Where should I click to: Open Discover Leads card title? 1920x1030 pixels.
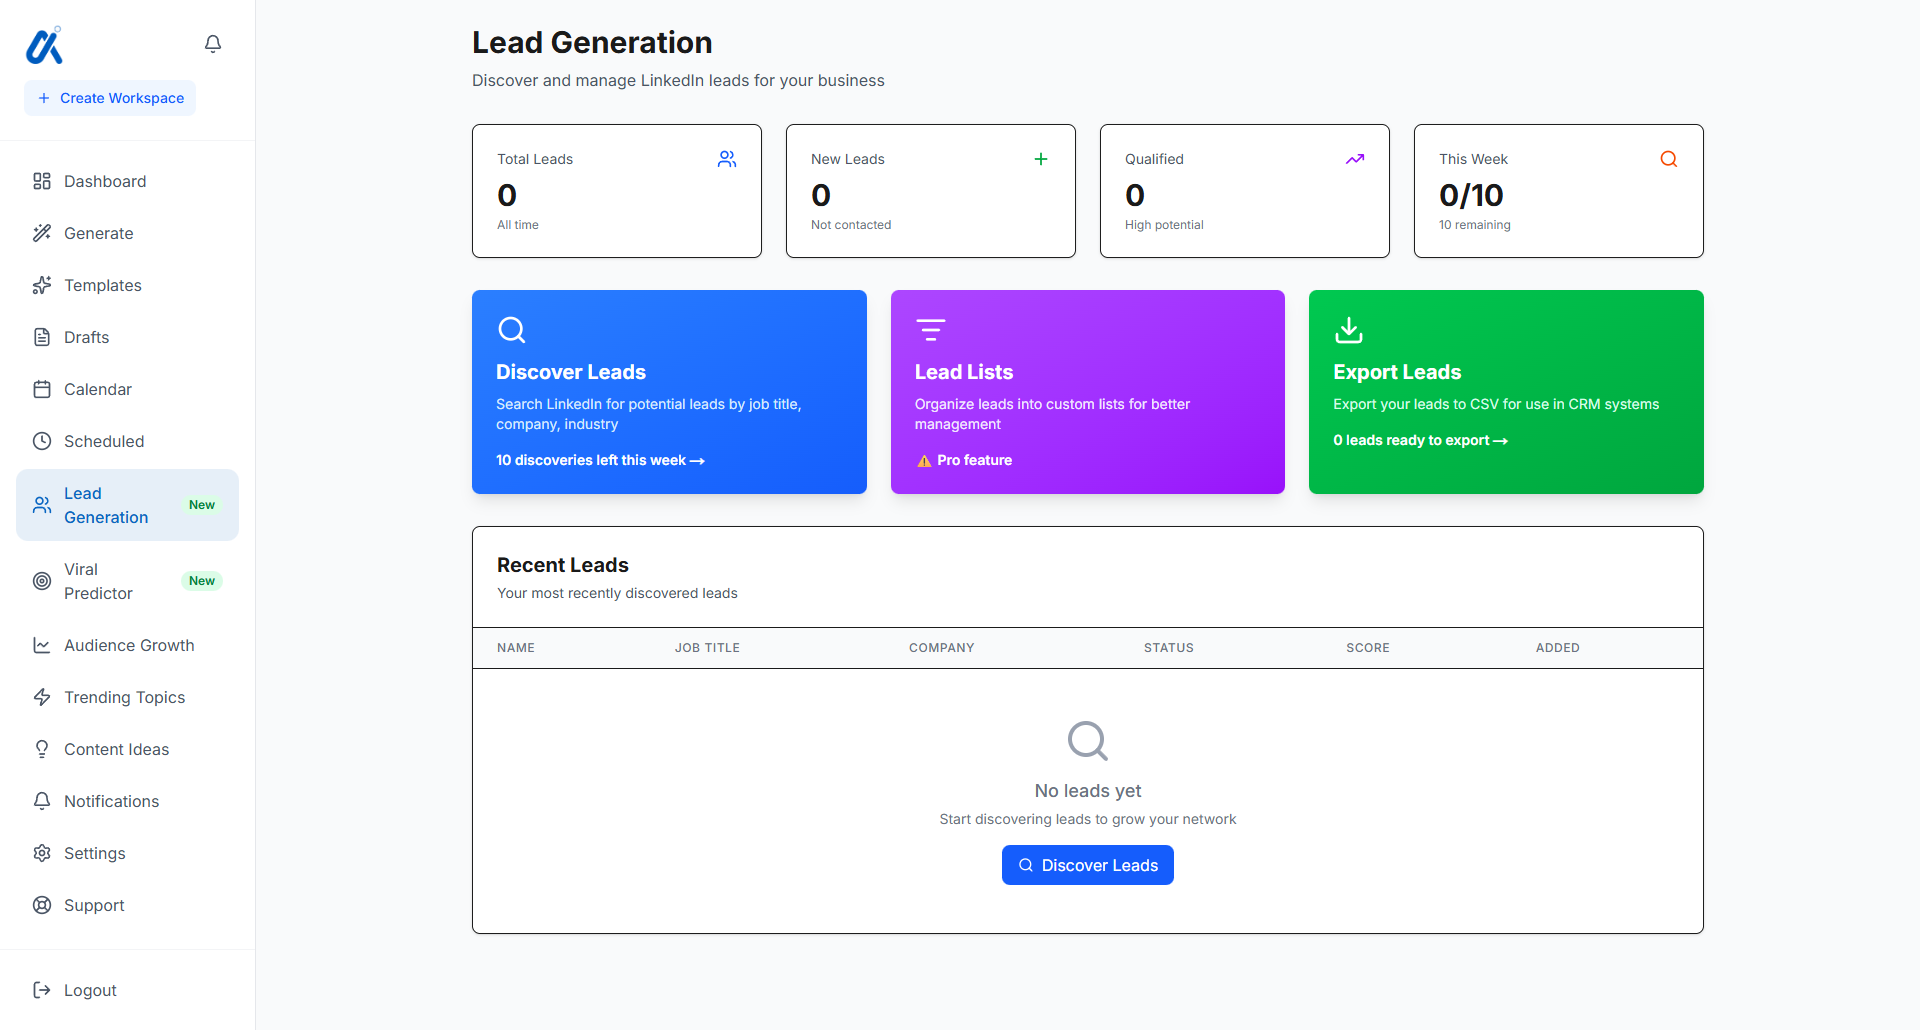[571, 372]
